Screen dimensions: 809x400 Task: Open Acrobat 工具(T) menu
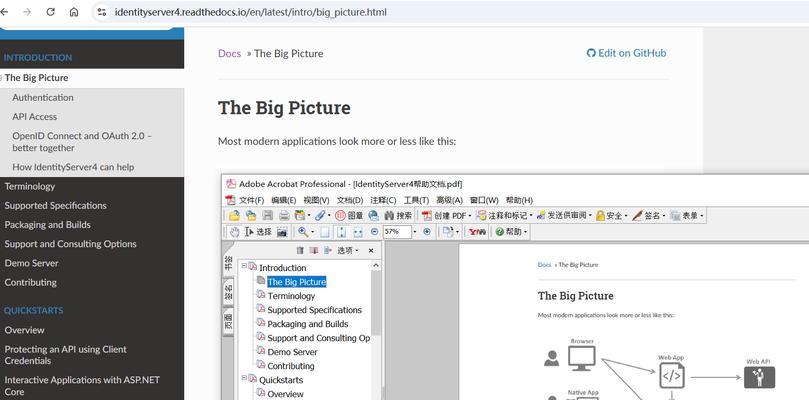416,200
